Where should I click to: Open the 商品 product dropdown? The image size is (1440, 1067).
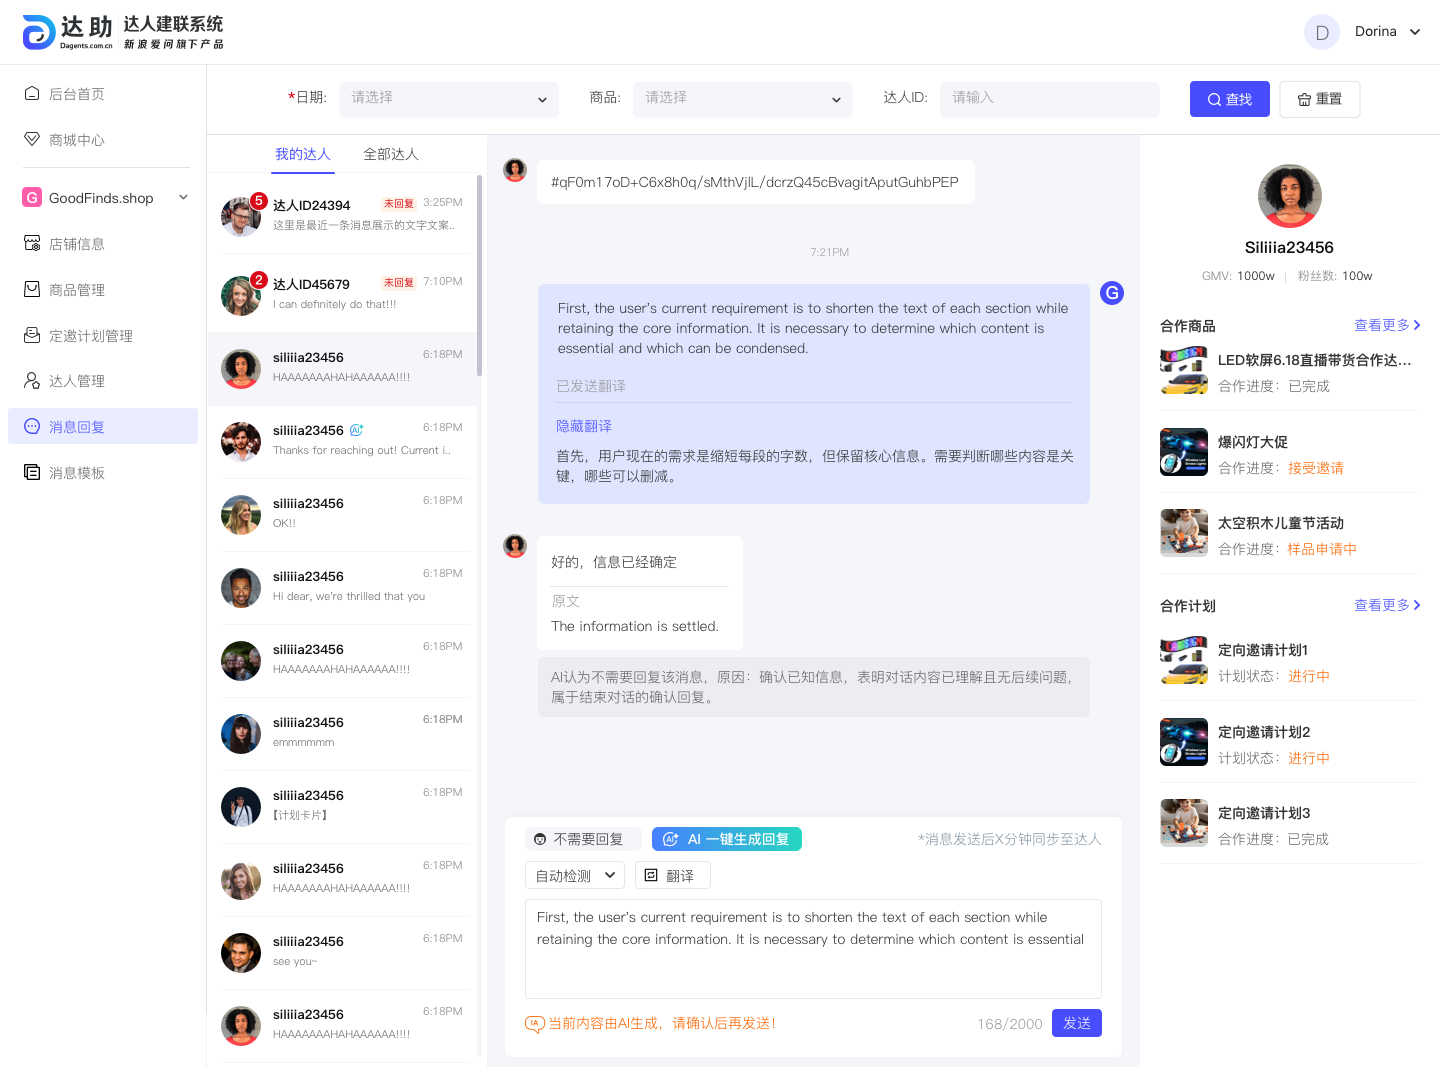742,99
